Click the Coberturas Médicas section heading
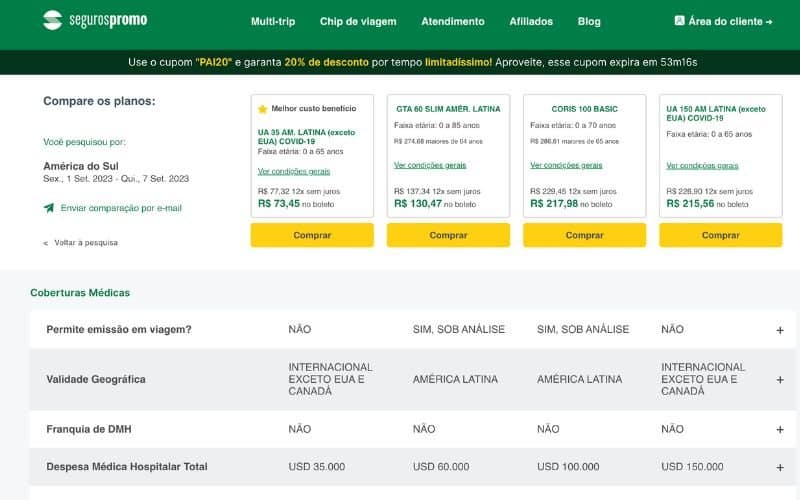Screen dimensions: 800x500 point(80,293)
